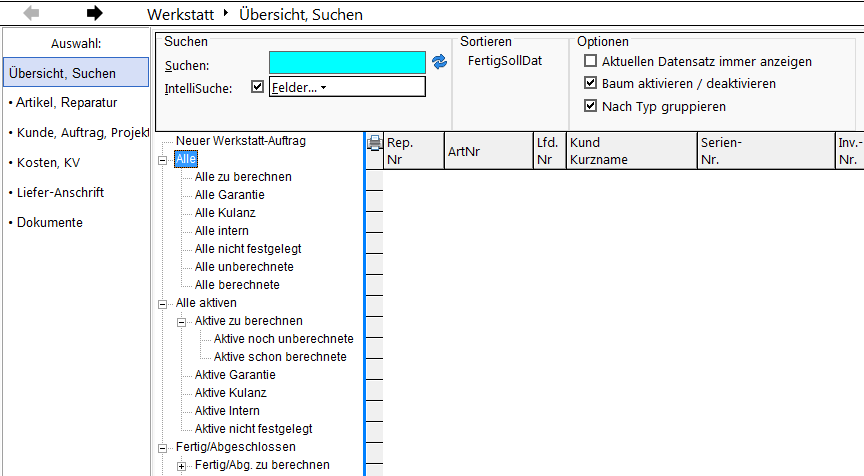This screenshot has height=476, width=864.
Task: Uncheck Nach Typ gruppieren
Action: pos(590,105)
